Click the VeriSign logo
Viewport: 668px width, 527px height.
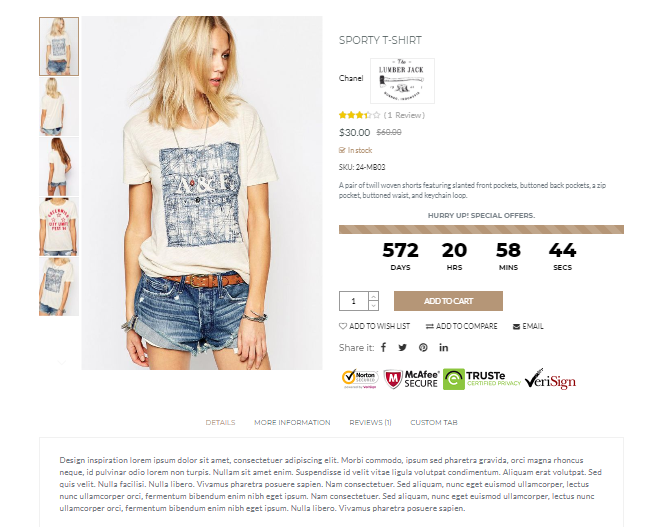(550, 379)
